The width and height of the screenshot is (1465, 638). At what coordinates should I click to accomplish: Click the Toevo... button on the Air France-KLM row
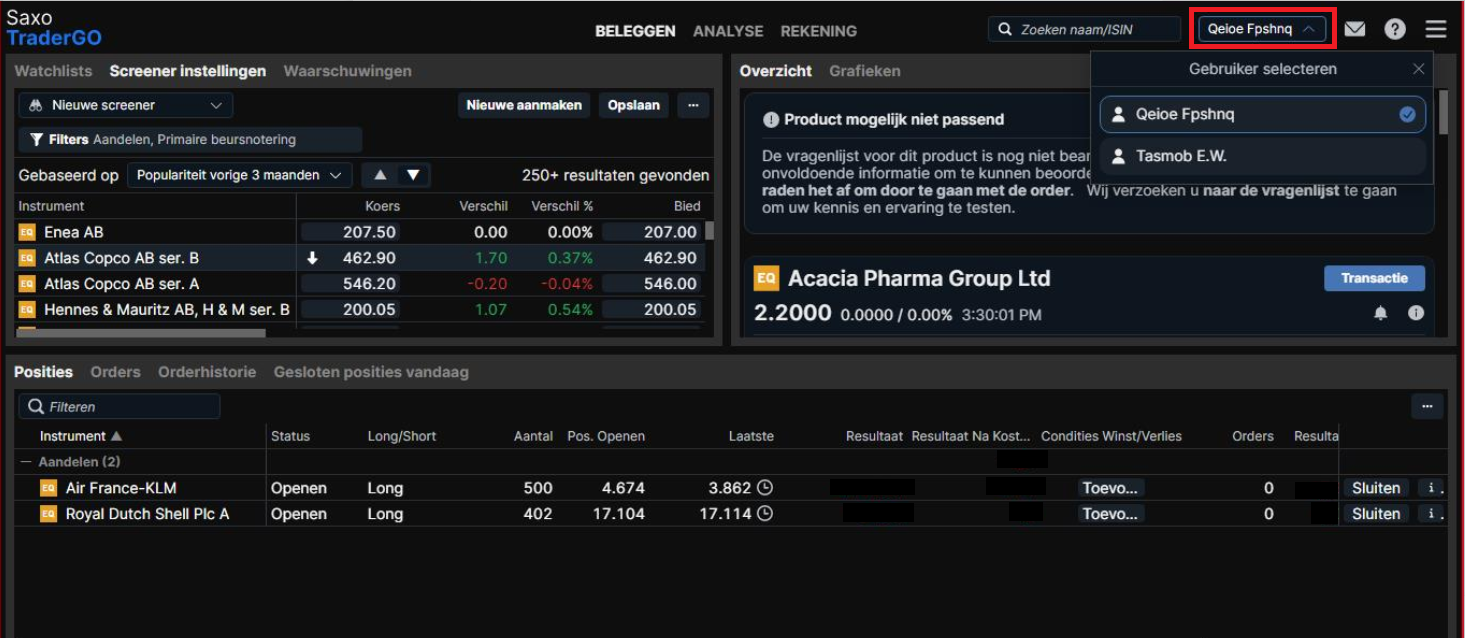pos(1110,488)
